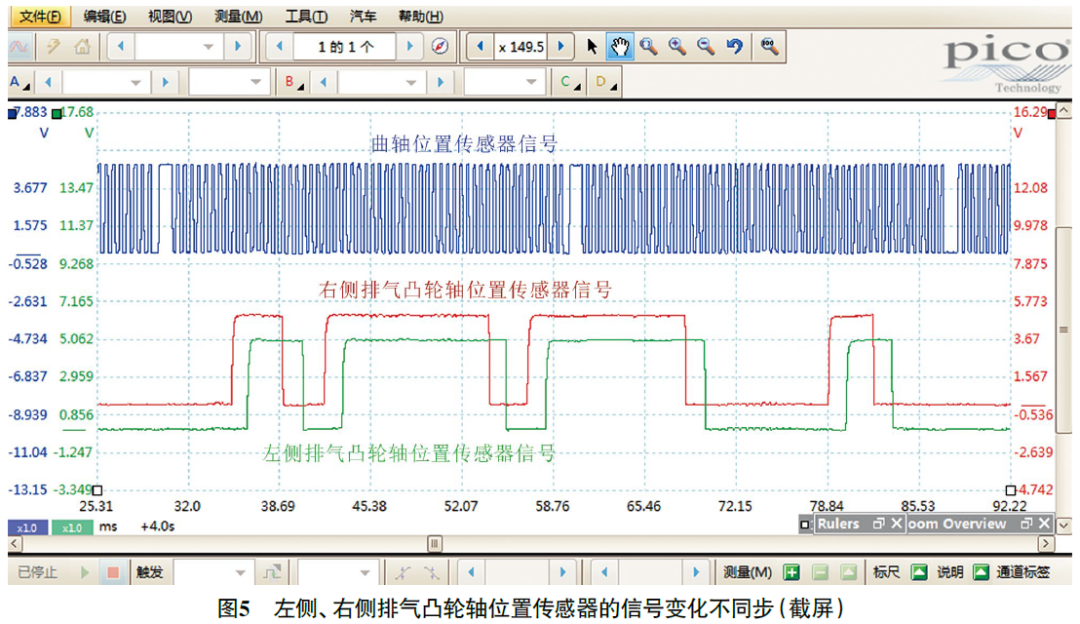Click the horizontal scrollbar right arrow
This screenshot has width=1080, height=624.
pos(1046,543)
